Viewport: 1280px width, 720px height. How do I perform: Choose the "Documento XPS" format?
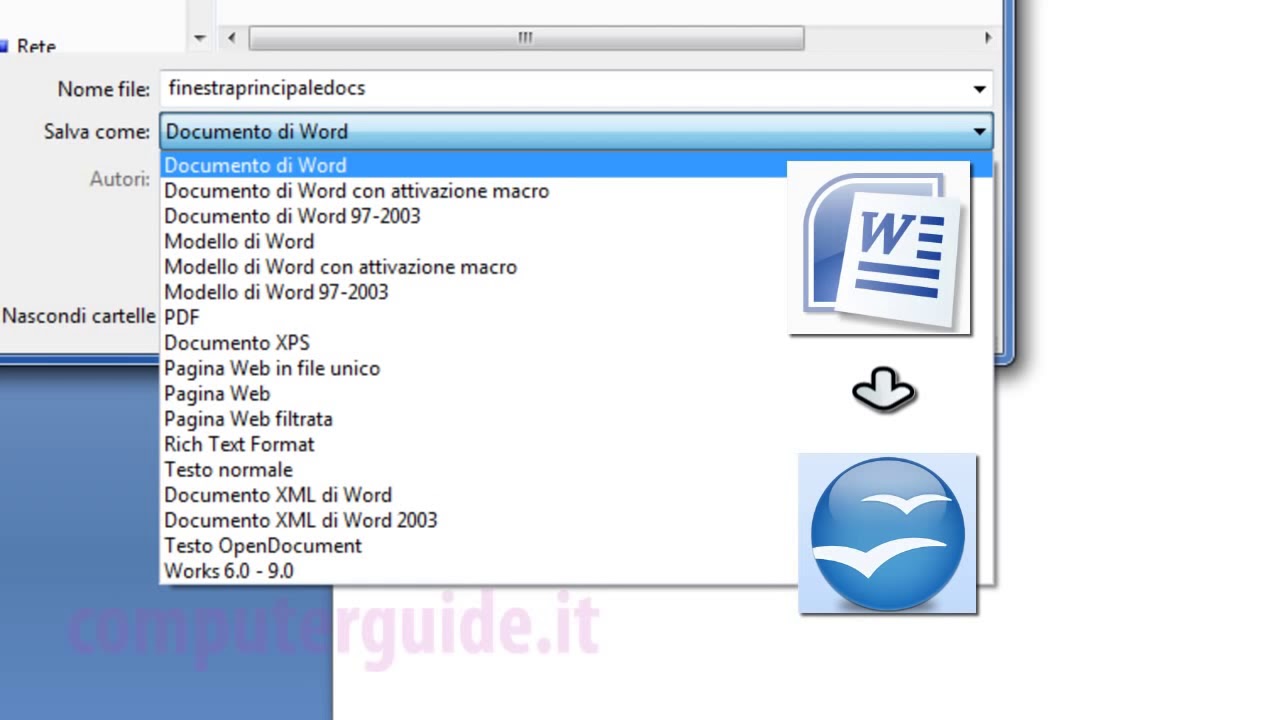click(x=576, y=343)
